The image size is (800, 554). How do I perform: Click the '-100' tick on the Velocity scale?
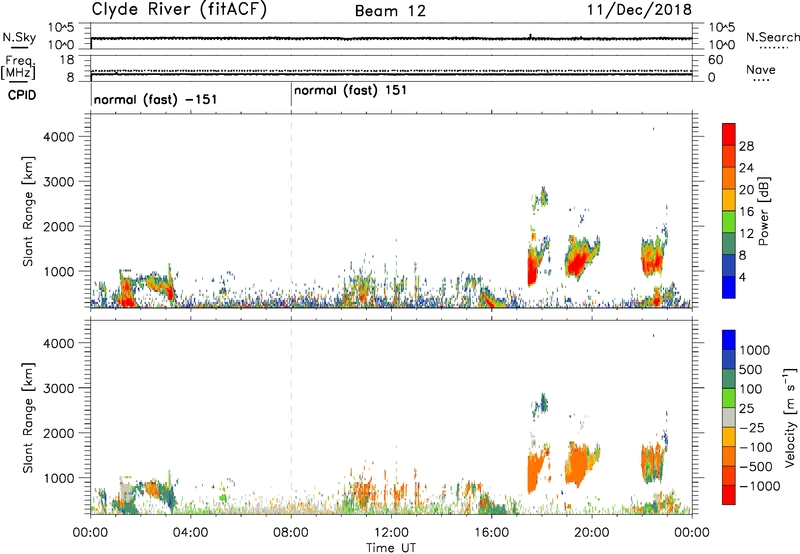pyautogui.click(x=756, y=447)
